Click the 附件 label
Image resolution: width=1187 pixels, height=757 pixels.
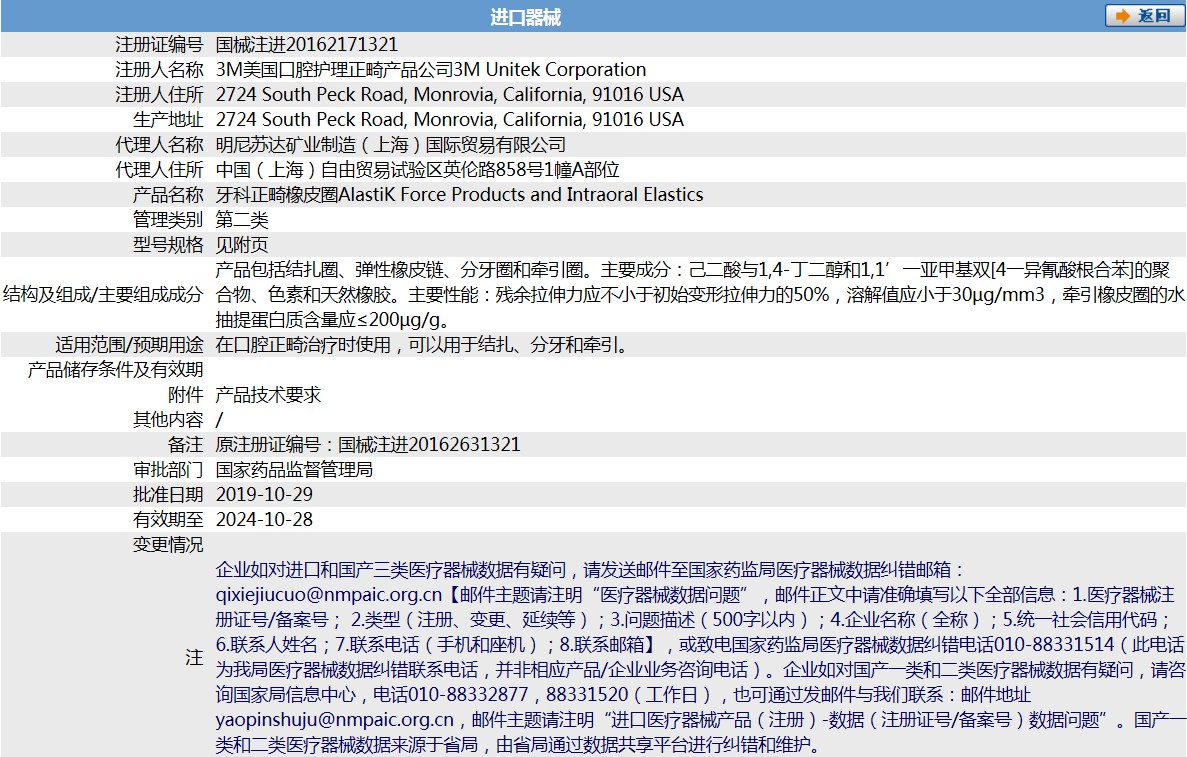click(185, 394)
